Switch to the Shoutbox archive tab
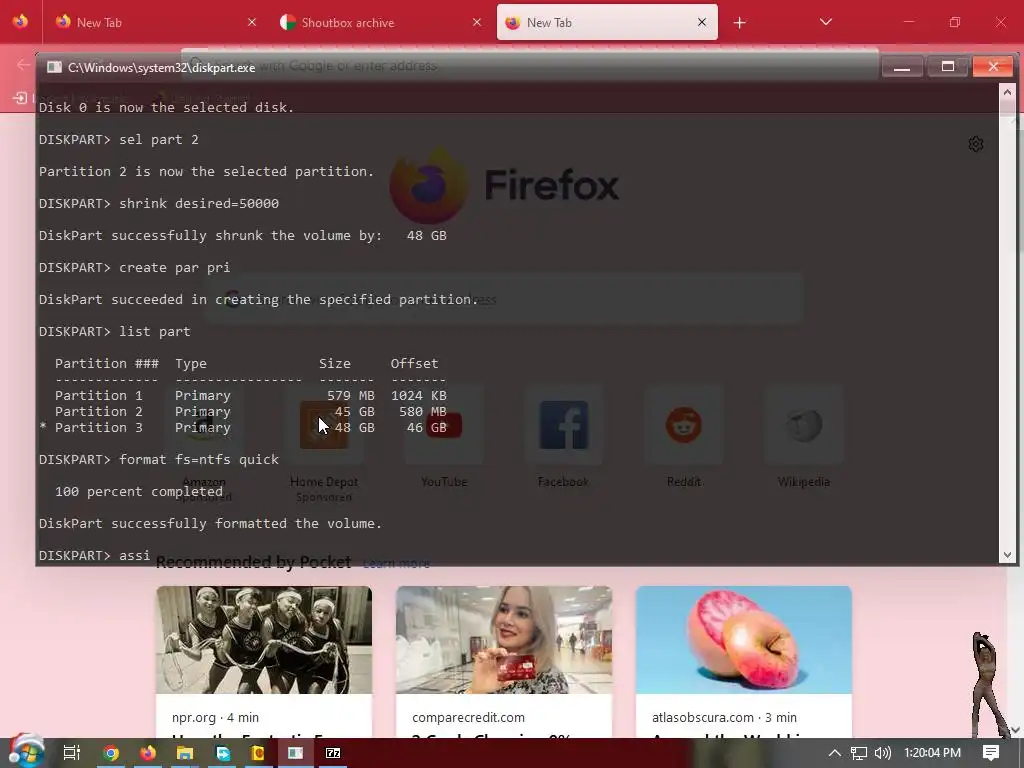Viewport: 1024px width, 768px height. 380,22
